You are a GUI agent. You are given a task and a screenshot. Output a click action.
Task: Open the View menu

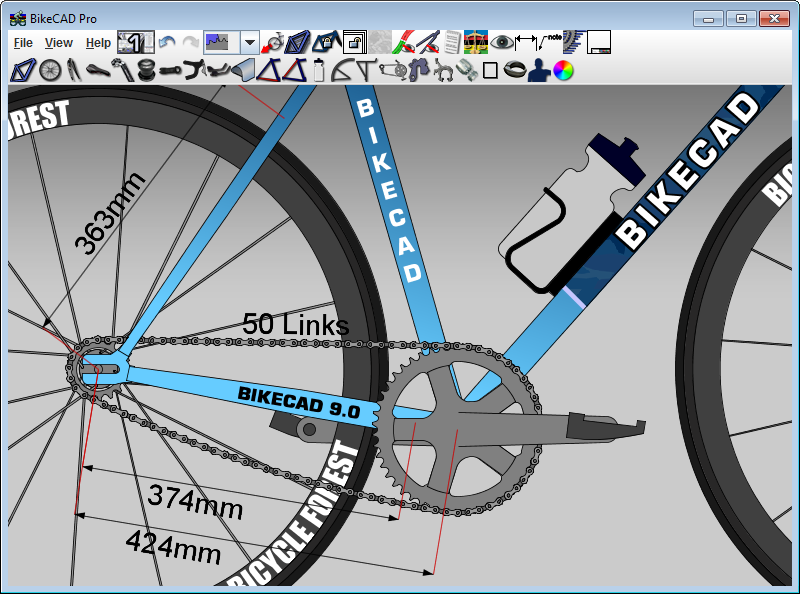click(x=59, y=43)
